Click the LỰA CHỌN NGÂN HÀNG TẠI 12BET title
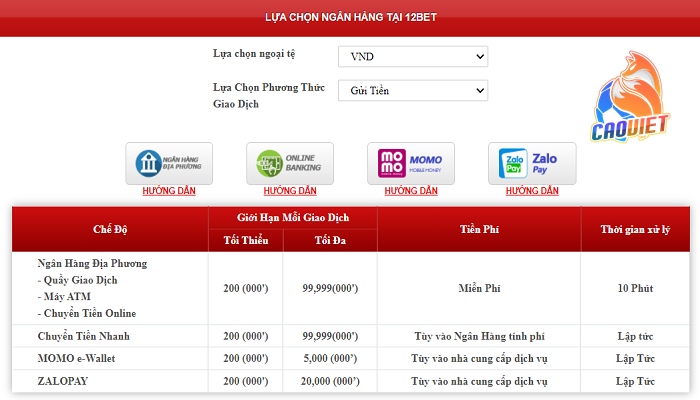The image size is (700, 400). click(x=350, y=17)
